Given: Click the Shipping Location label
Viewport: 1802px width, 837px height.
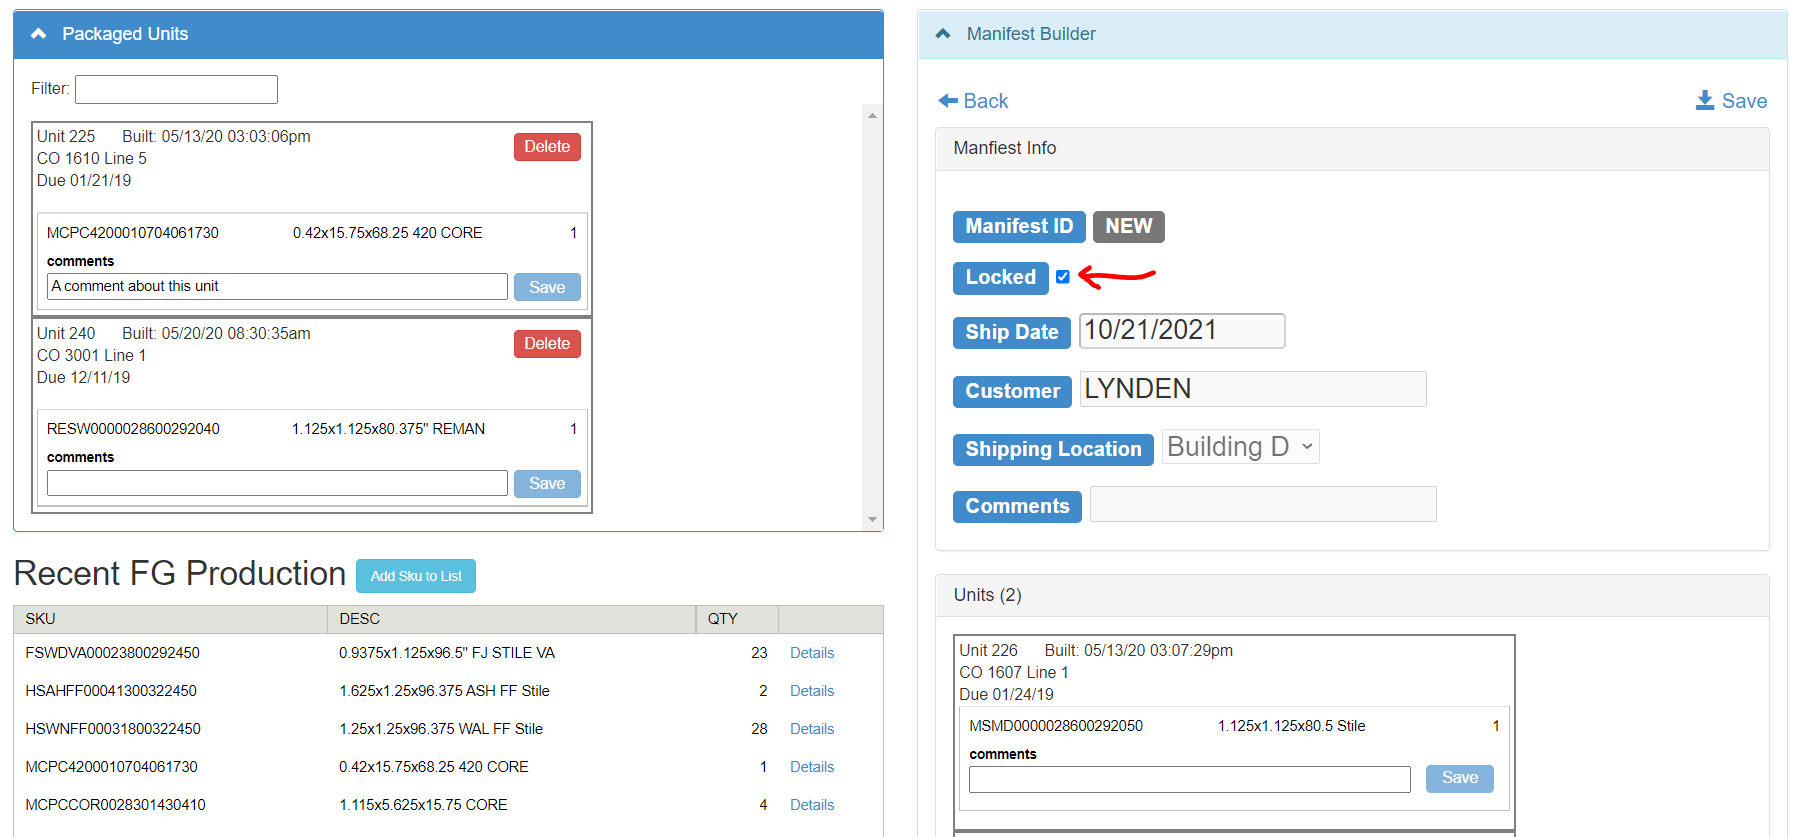Looking at the screenshot, I should pyautogui.click(x=1053, y=449).
